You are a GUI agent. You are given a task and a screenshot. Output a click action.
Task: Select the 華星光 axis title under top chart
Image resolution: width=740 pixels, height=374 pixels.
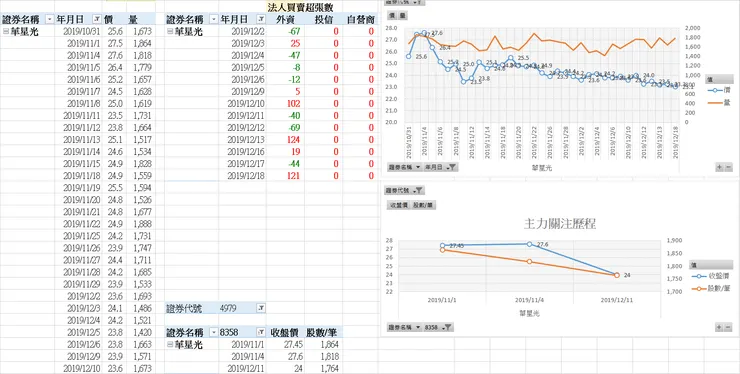click(x=542, y=167)
